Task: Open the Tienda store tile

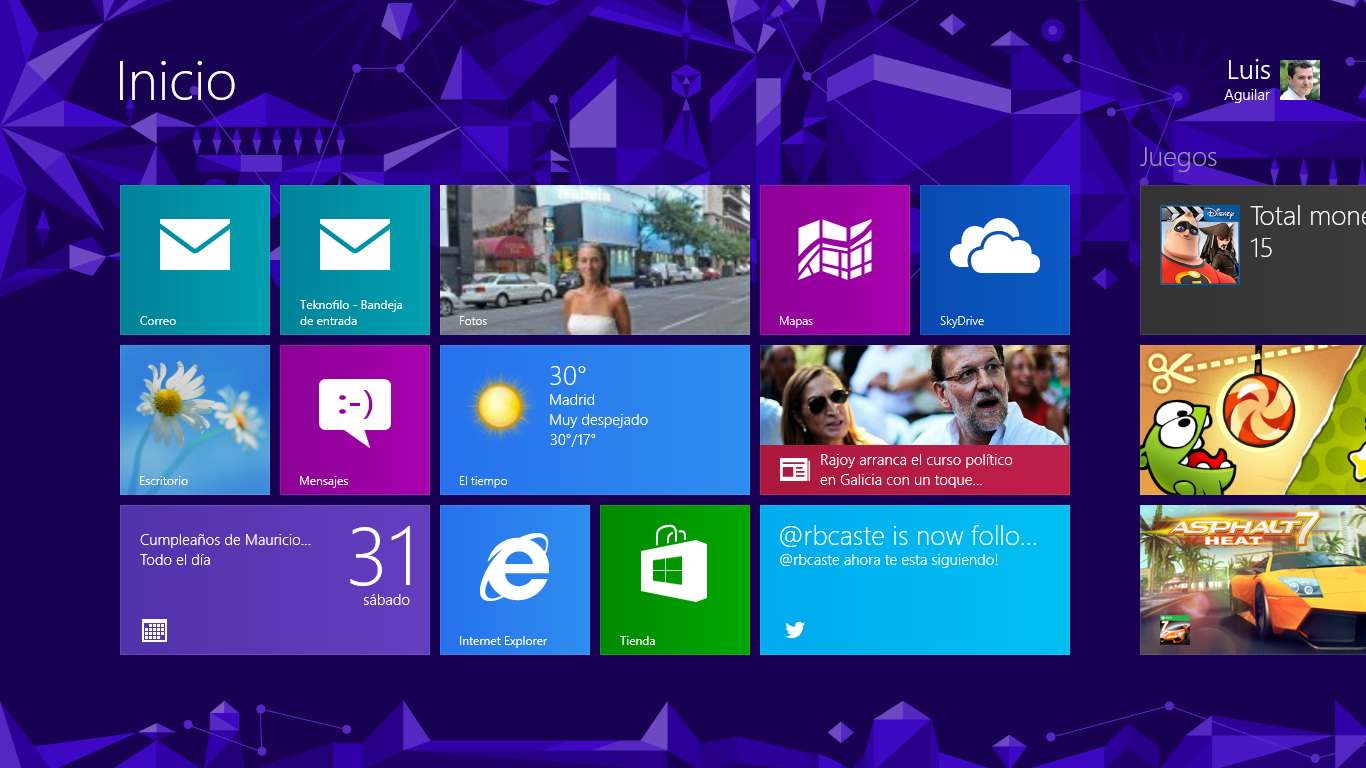Action: click(x=675, y=580)
